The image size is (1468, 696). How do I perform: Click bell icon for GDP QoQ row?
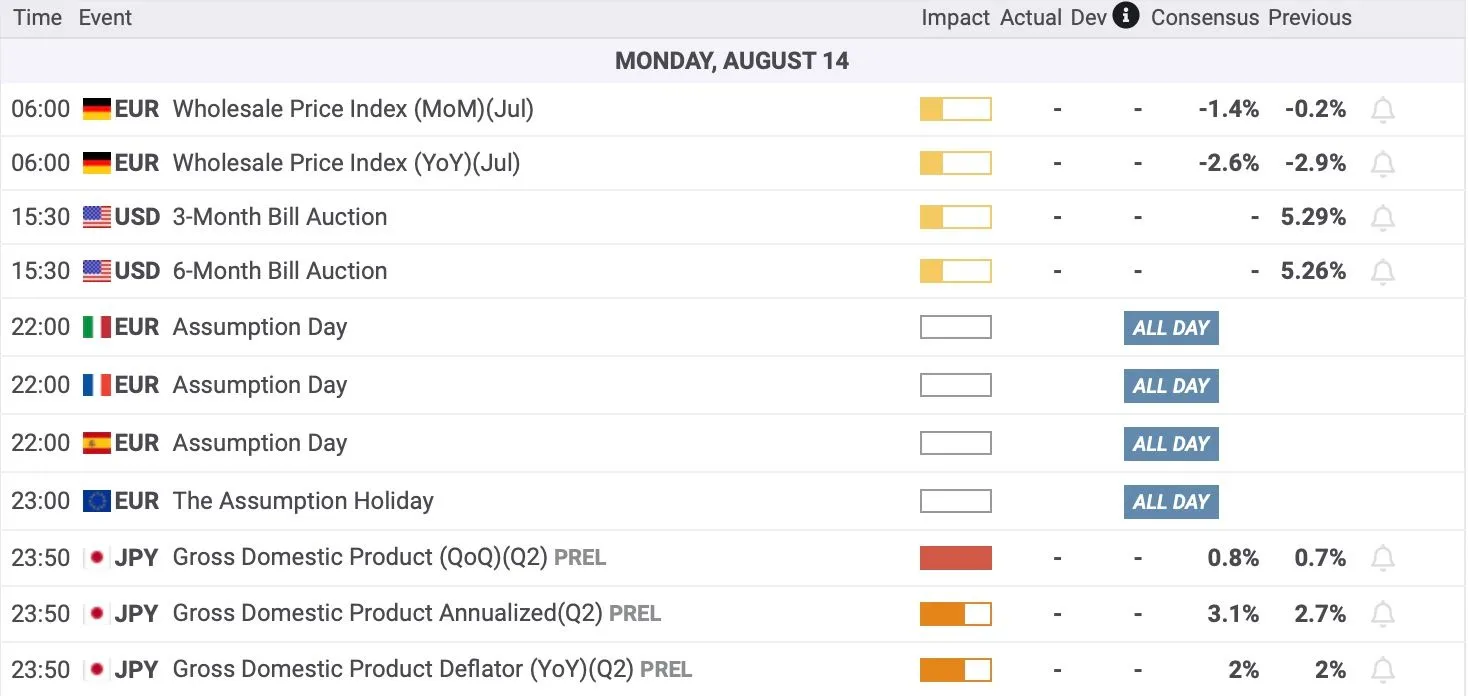point(1382,558)
